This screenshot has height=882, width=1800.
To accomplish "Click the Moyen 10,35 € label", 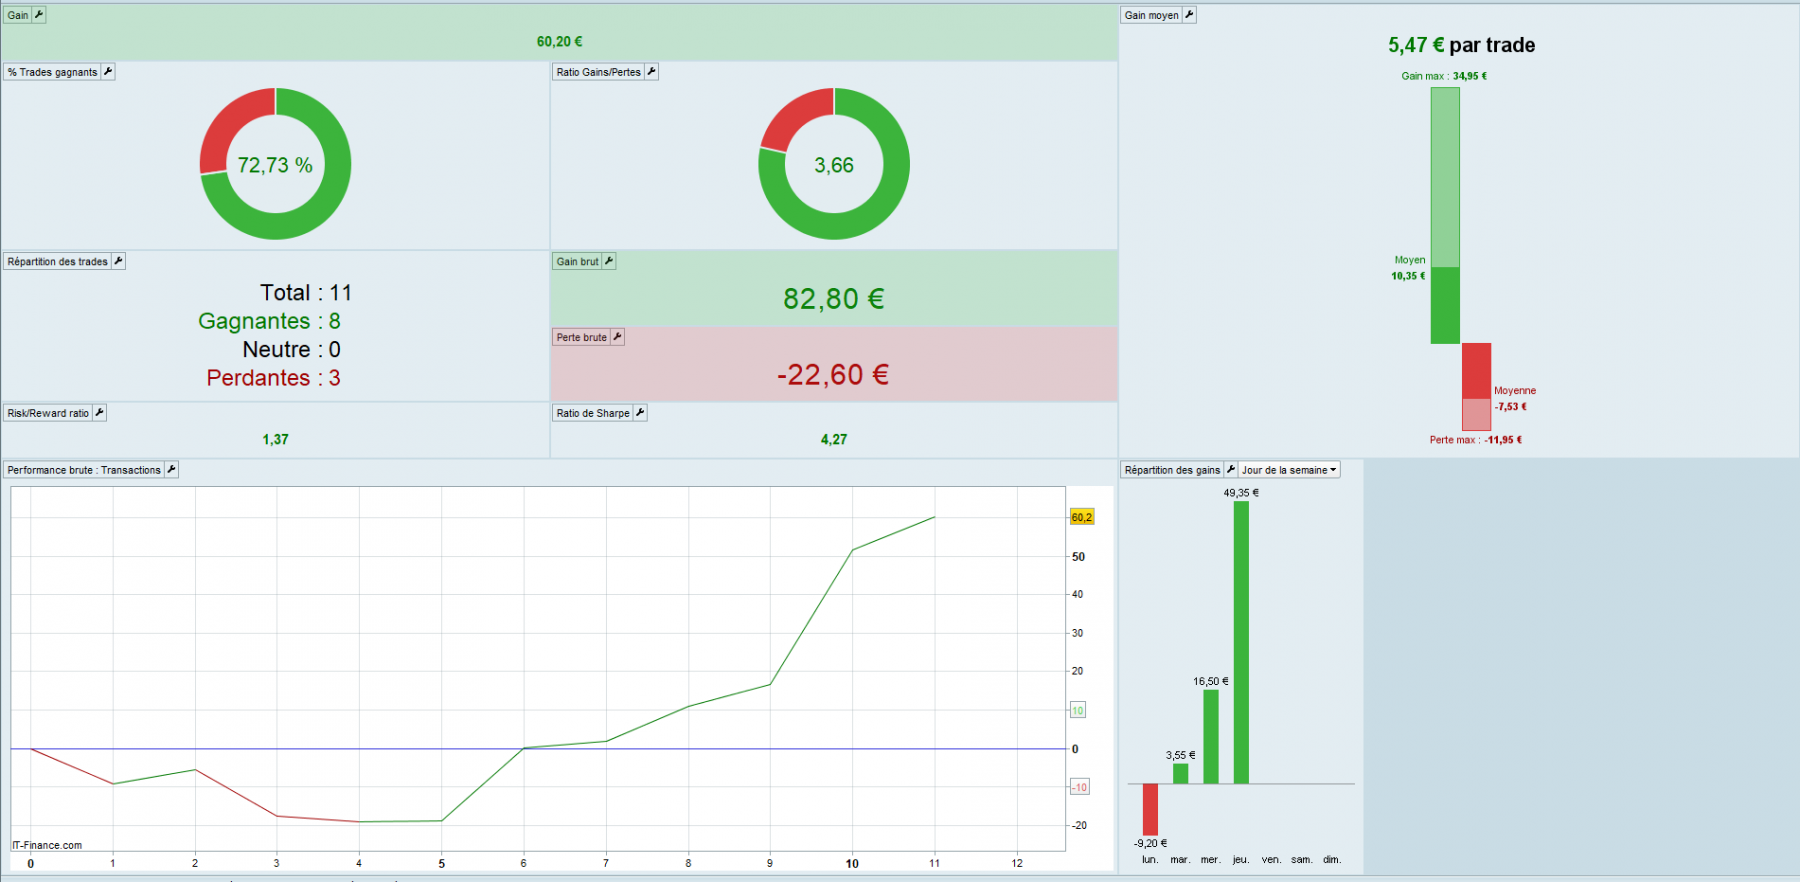I will 1409,268.
